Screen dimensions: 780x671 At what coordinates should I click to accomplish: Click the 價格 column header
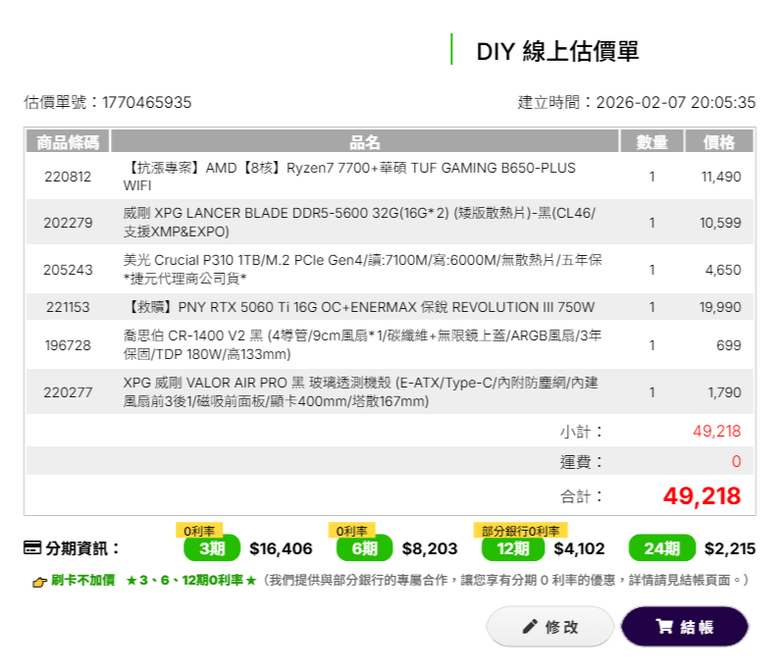pos(719,142)
